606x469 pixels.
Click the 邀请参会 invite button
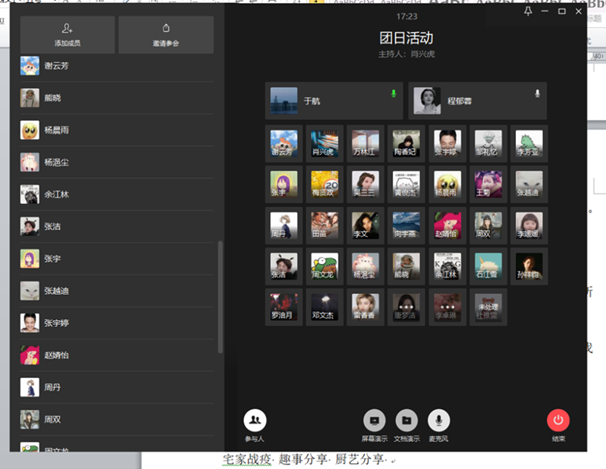[x=165, y=35]
